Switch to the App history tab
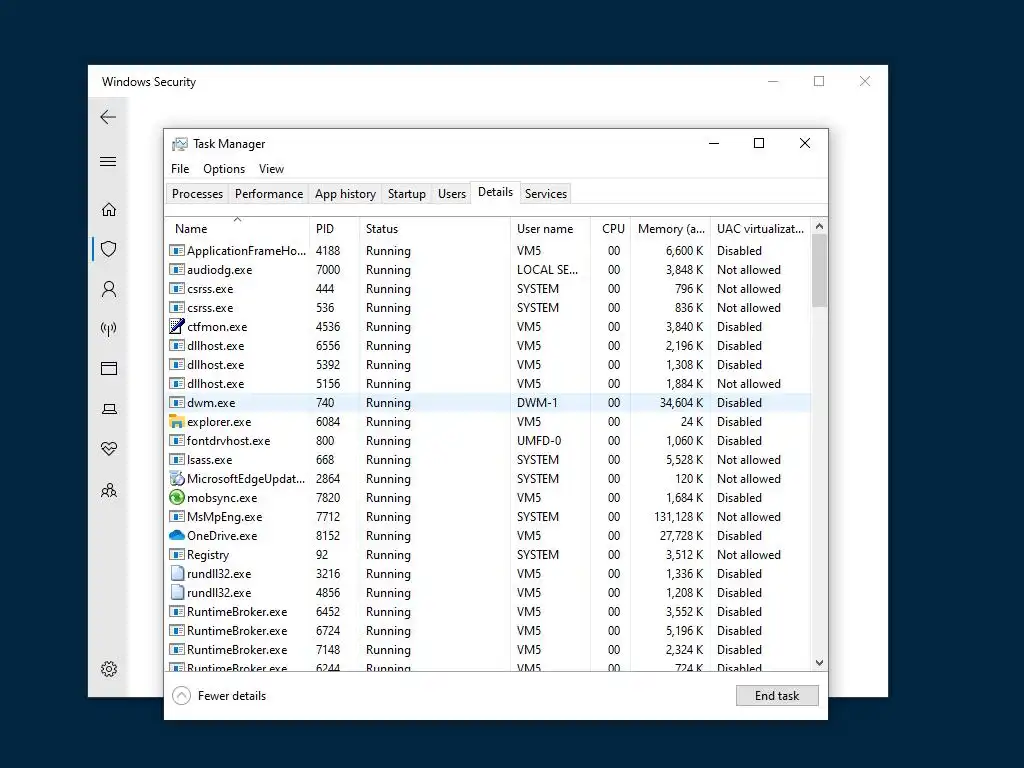Screen dimensions: 1024x768 pos(345,193)
